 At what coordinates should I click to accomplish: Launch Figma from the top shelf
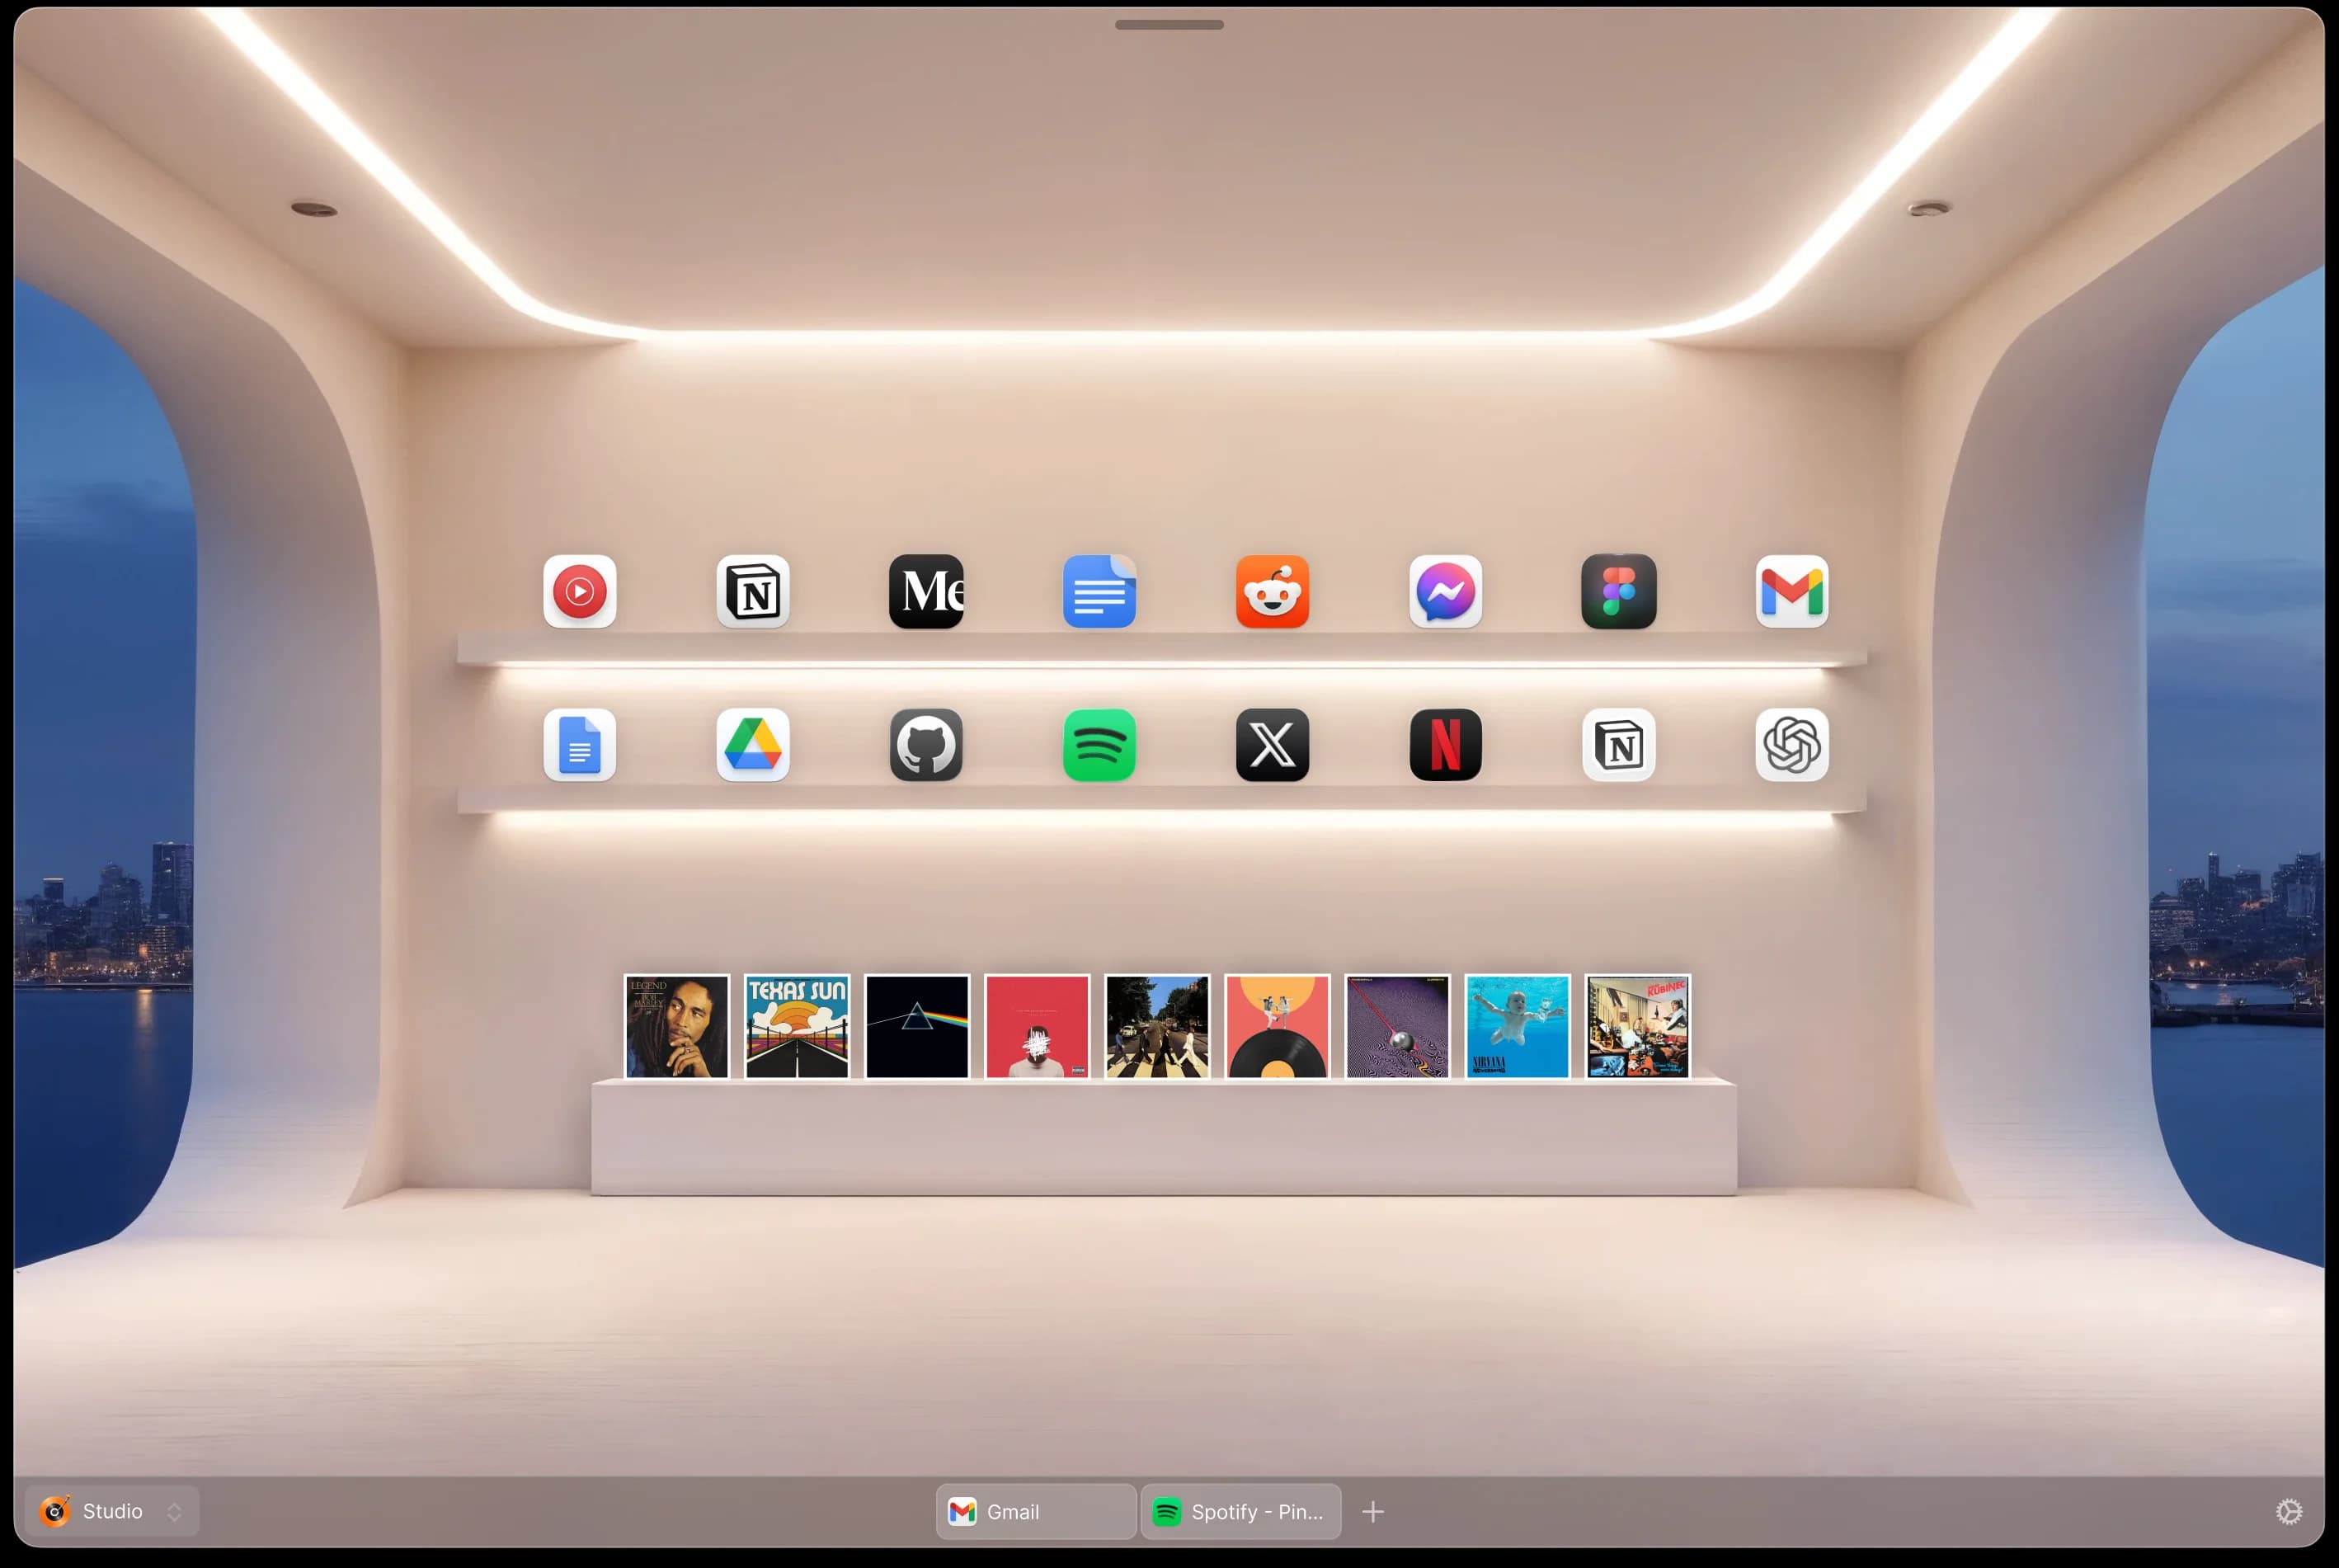(1618, 591)
